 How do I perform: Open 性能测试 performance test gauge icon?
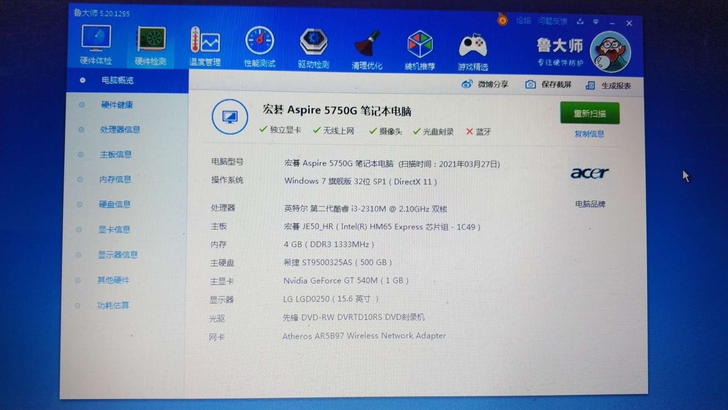pos(259,42)
